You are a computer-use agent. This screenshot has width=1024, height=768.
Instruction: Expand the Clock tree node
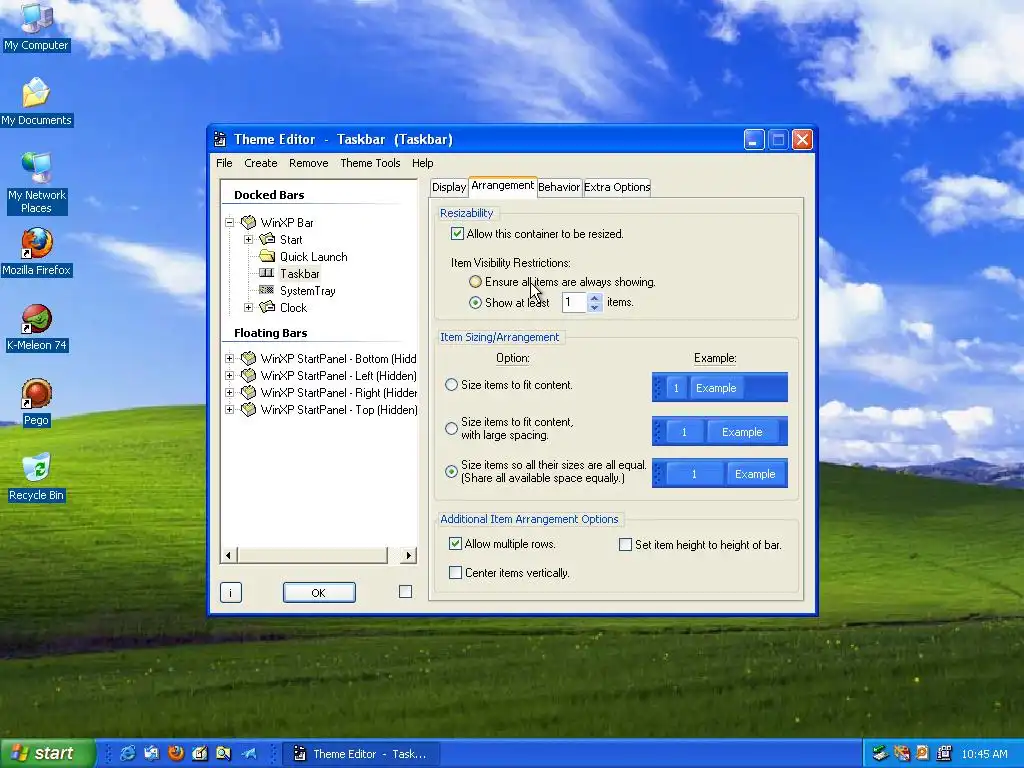[248, 308]
